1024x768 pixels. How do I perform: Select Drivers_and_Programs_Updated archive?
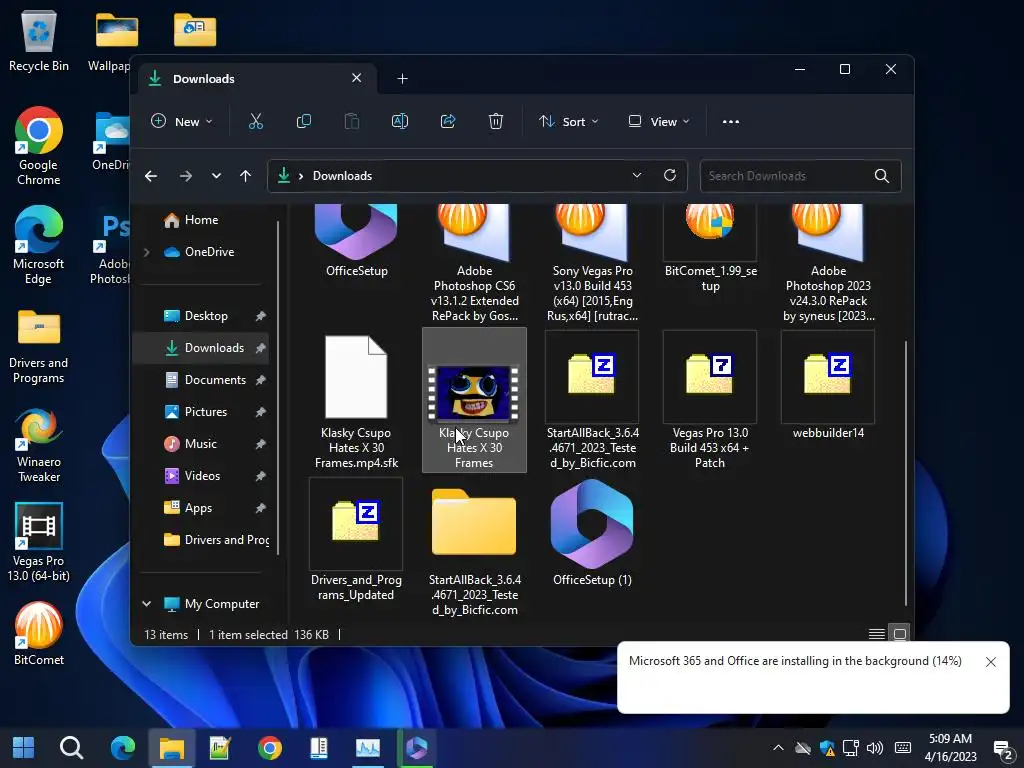click(x=356, y=541)
